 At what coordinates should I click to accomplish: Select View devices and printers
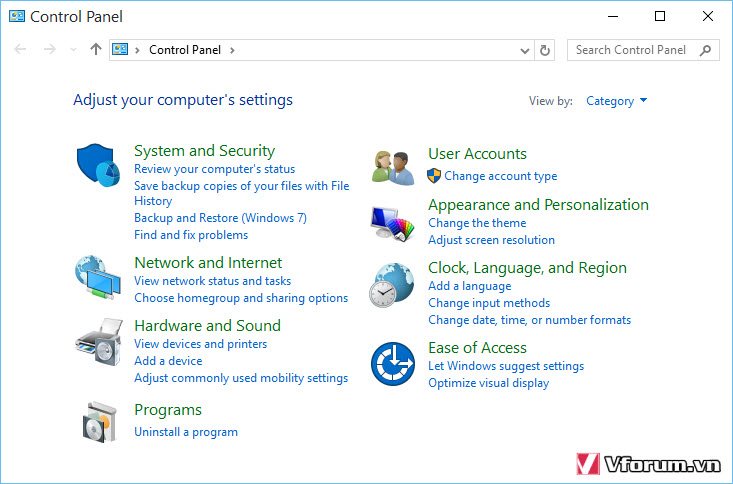point(201,344)
